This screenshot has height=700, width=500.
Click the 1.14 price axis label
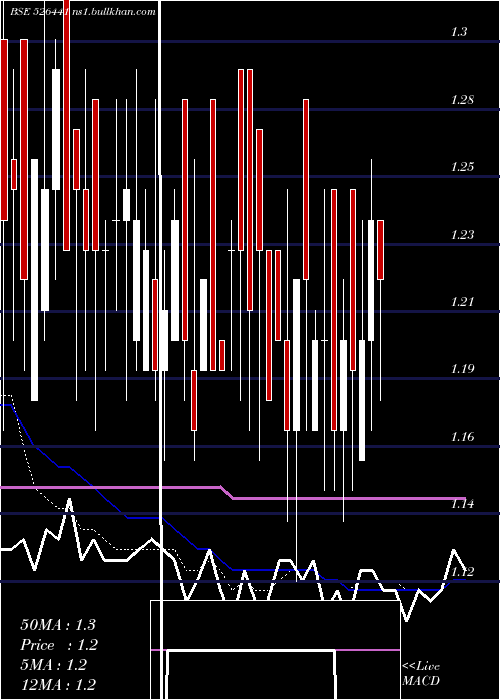click(462, 504)
